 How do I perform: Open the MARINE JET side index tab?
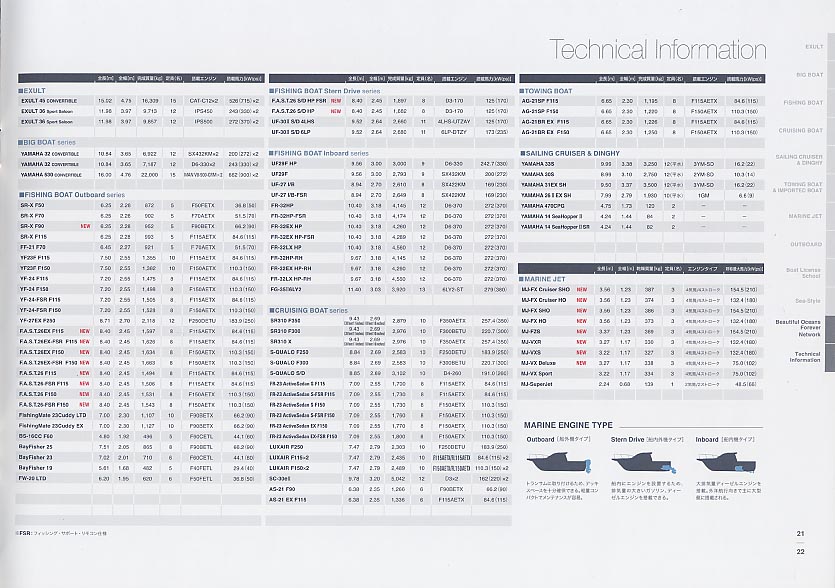click(805, 216)
